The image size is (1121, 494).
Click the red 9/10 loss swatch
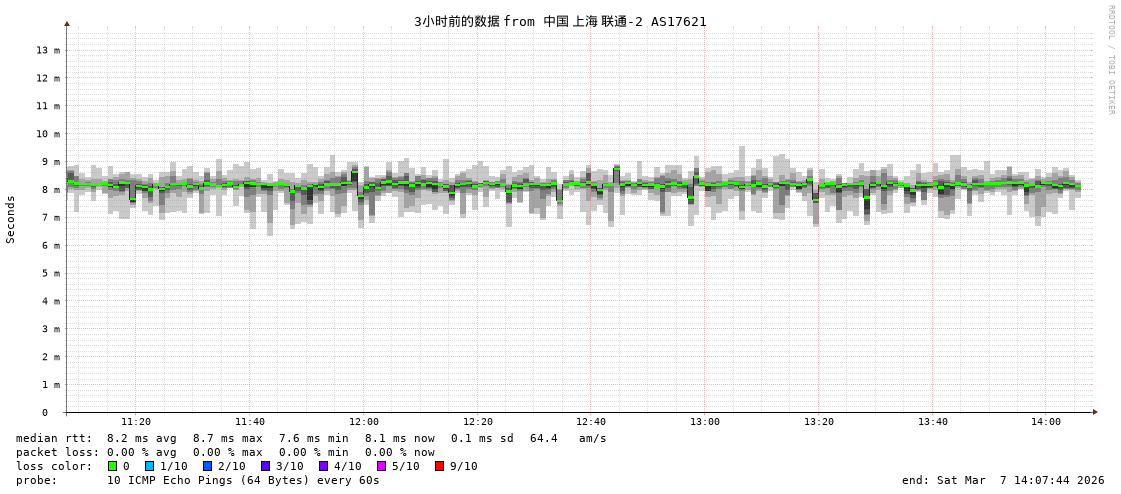[439, 466]
